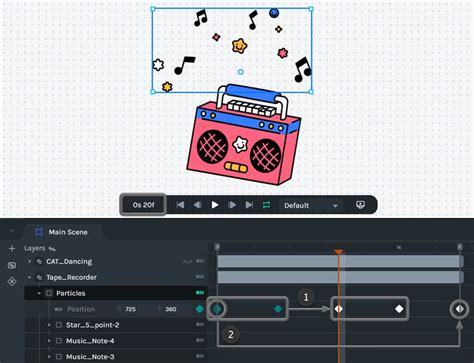Select the last Position keyframe at end
The image size is (474, 363).
pos(460,309)
